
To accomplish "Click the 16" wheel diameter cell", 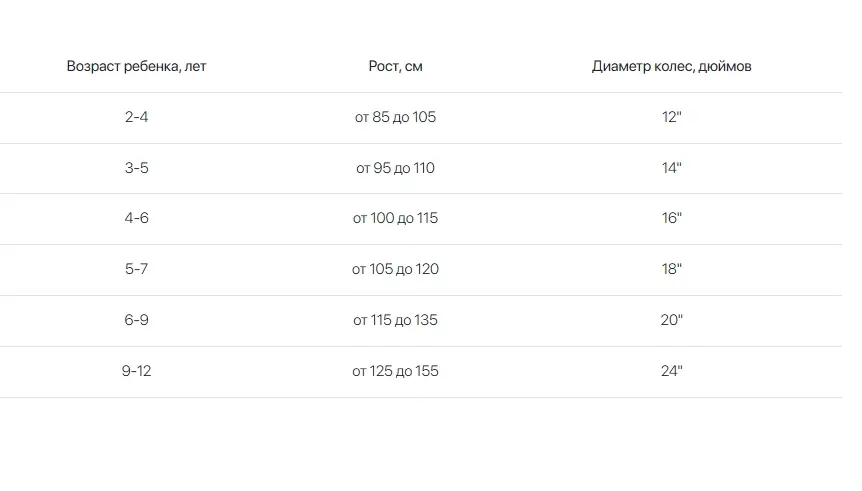I will click(x=671, y=218).
